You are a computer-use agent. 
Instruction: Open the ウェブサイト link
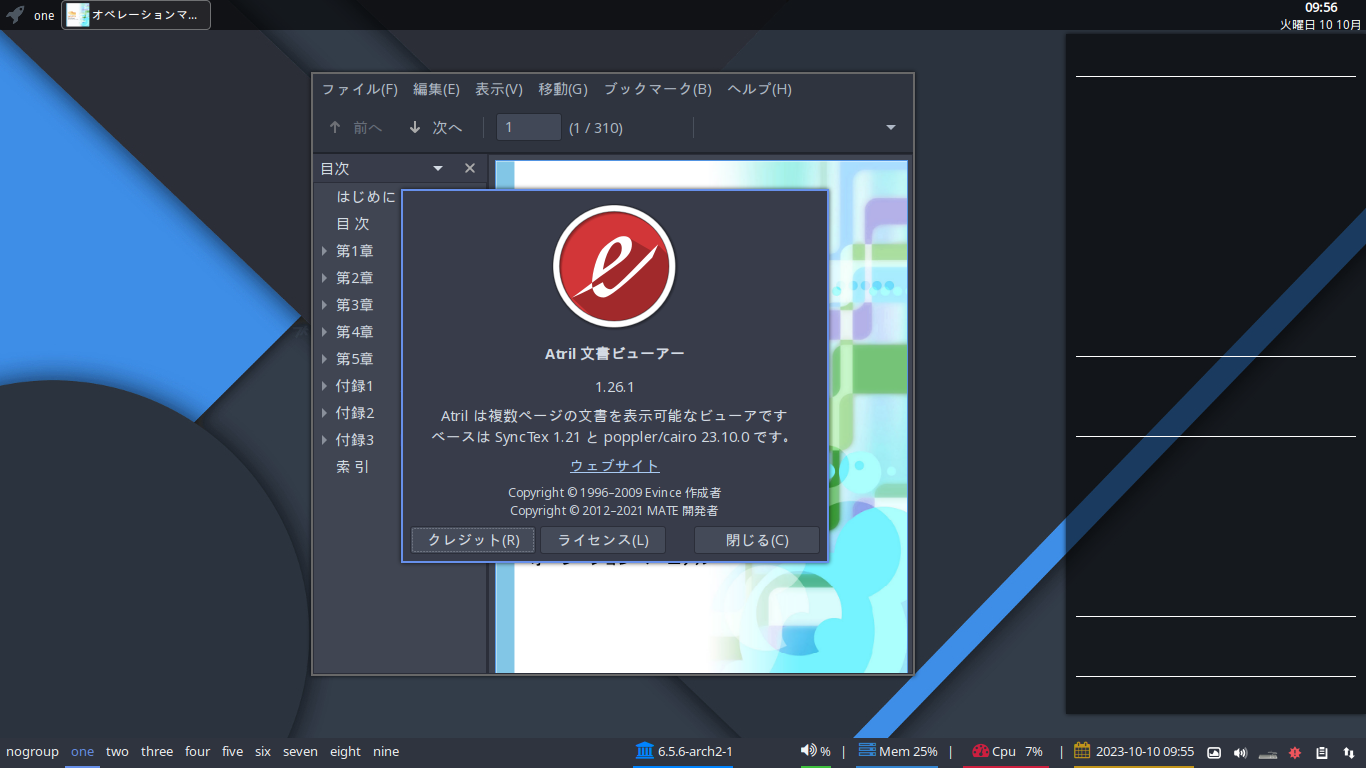tap(615, 466)
